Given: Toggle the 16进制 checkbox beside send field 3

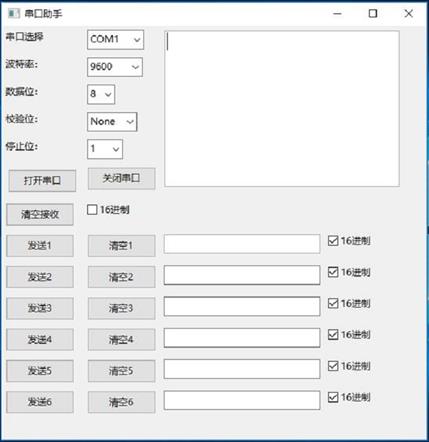Looking at the screenshot, I should point(333,303).
